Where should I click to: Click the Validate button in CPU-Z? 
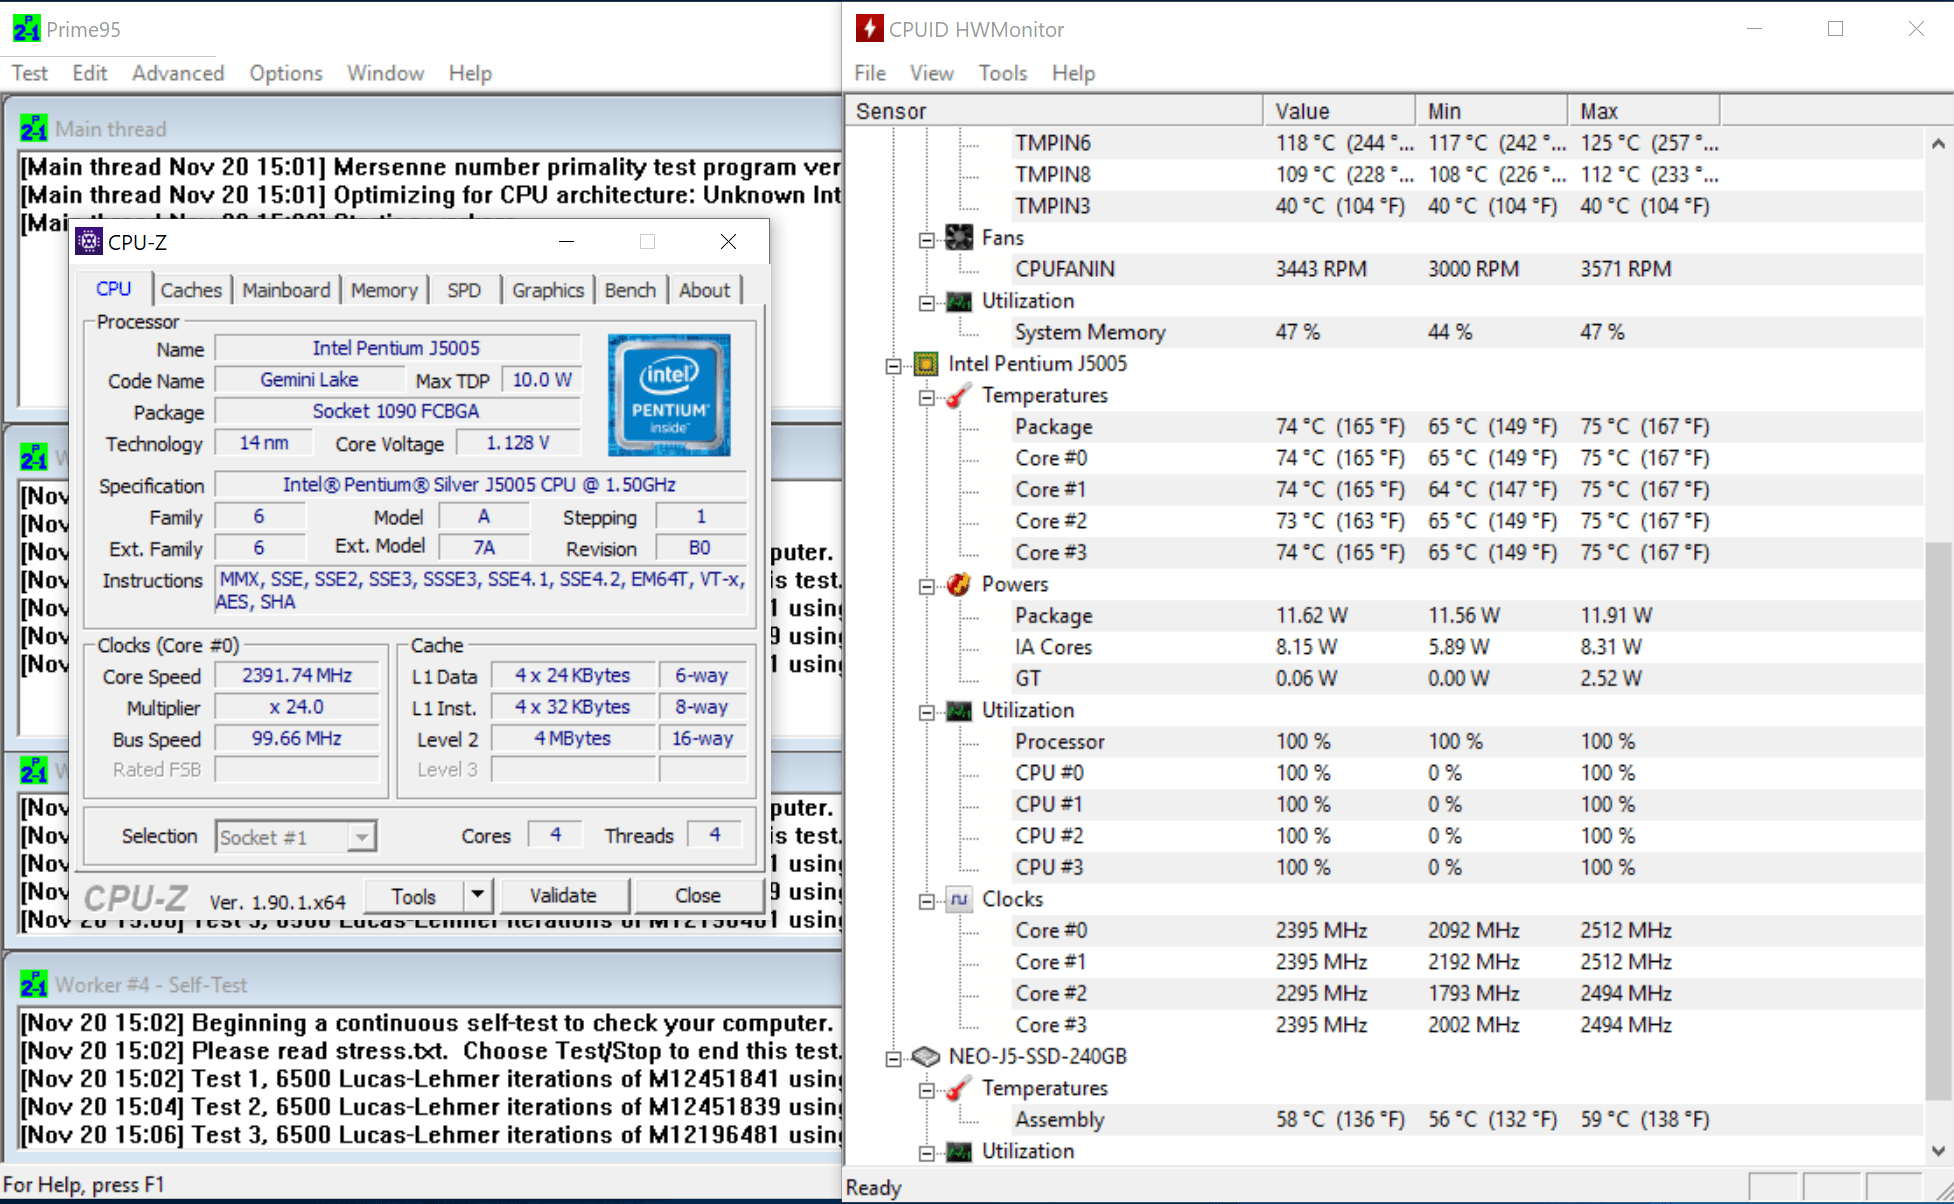point(563,895)
